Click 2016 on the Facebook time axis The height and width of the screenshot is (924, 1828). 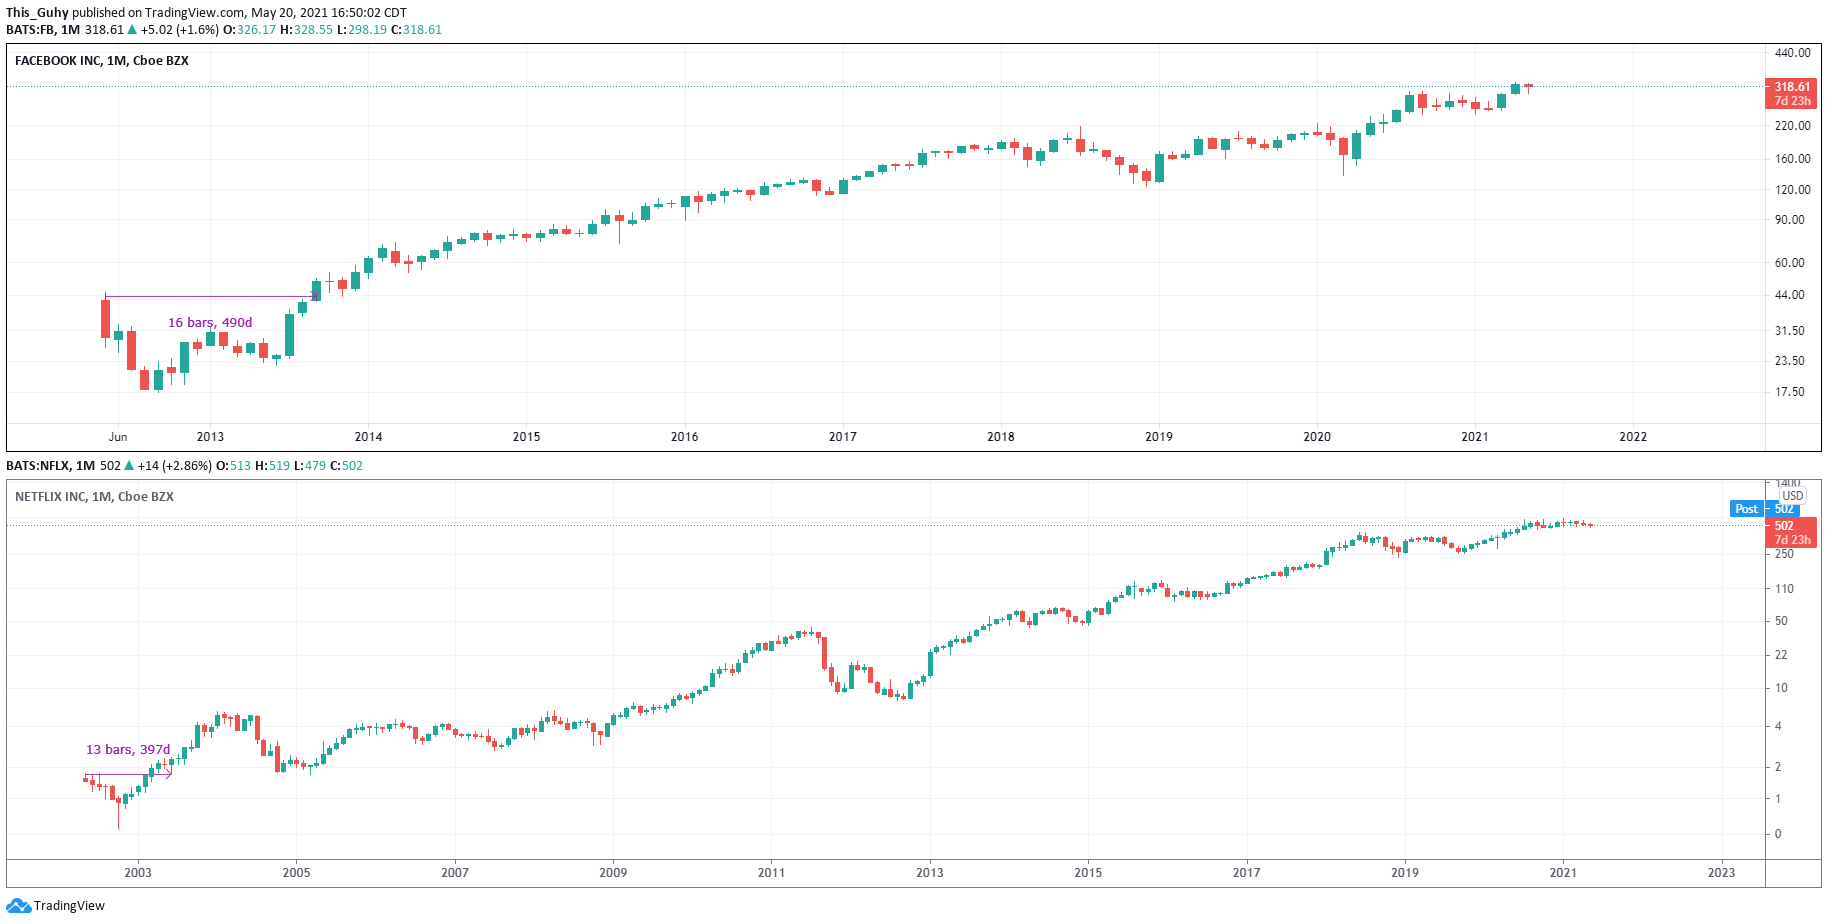684,437
